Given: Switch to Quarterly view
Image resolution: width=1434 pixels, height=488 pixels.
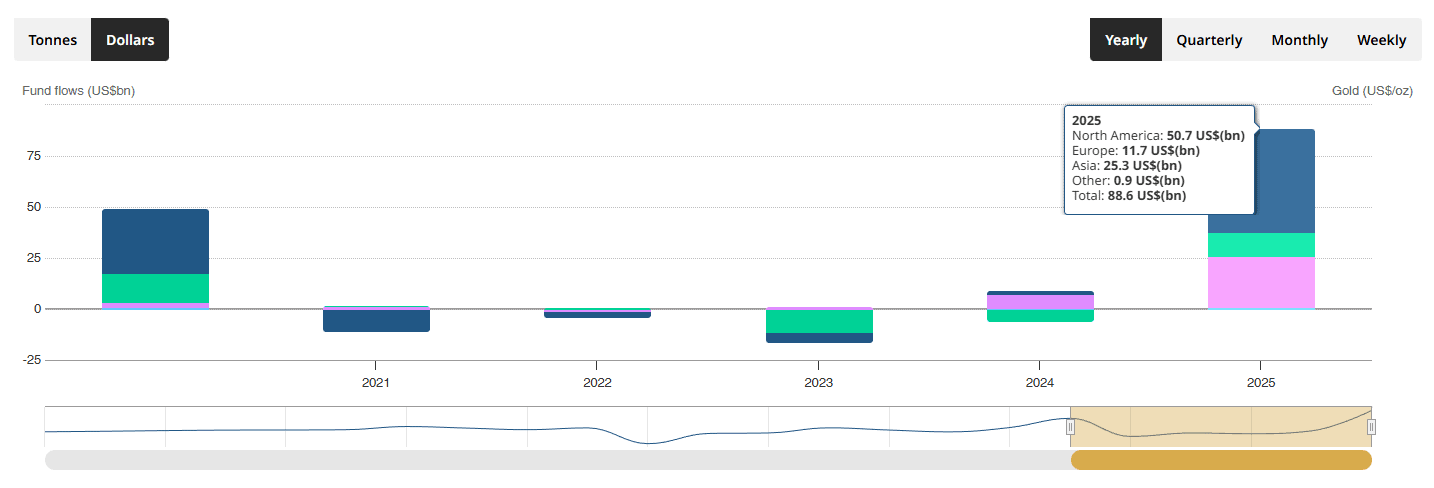Looking at the screenshot, I should 1209,40.
